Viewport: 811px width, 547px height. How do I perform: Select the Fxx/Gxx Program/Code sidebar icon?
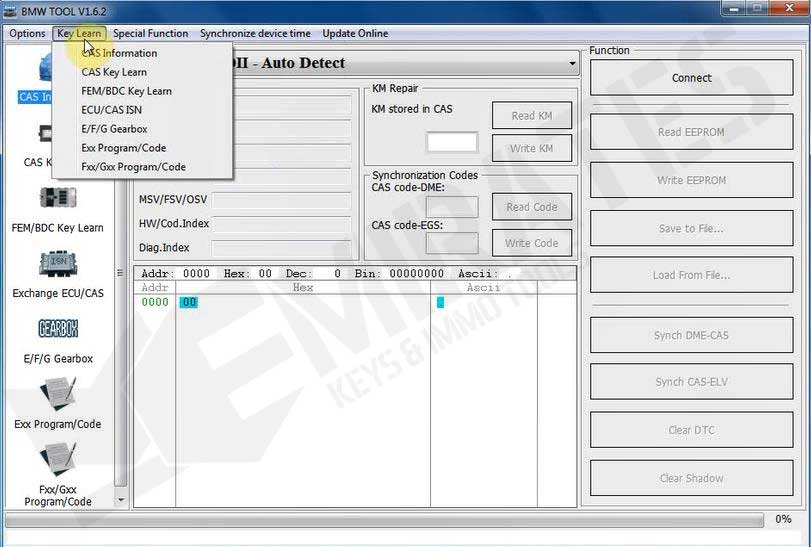point(58,459)
